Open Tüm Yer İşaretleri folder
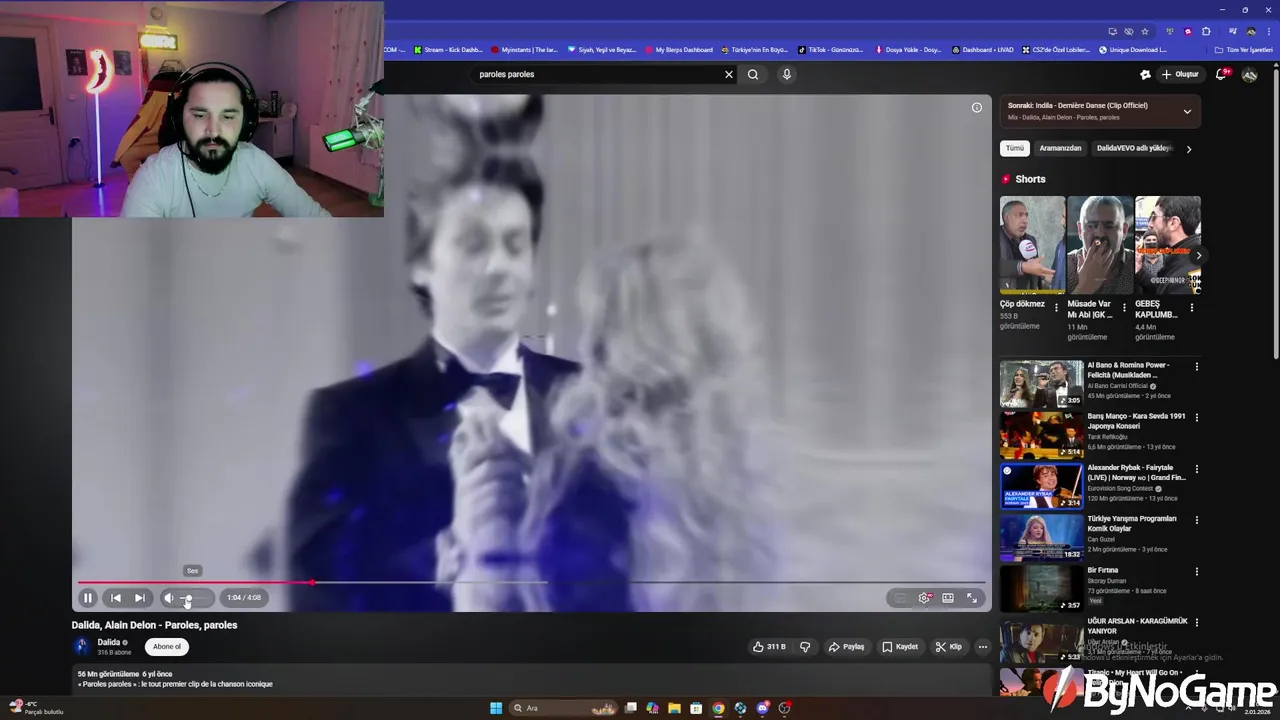Screen dimensions: 1280x720 (1244, 49)
